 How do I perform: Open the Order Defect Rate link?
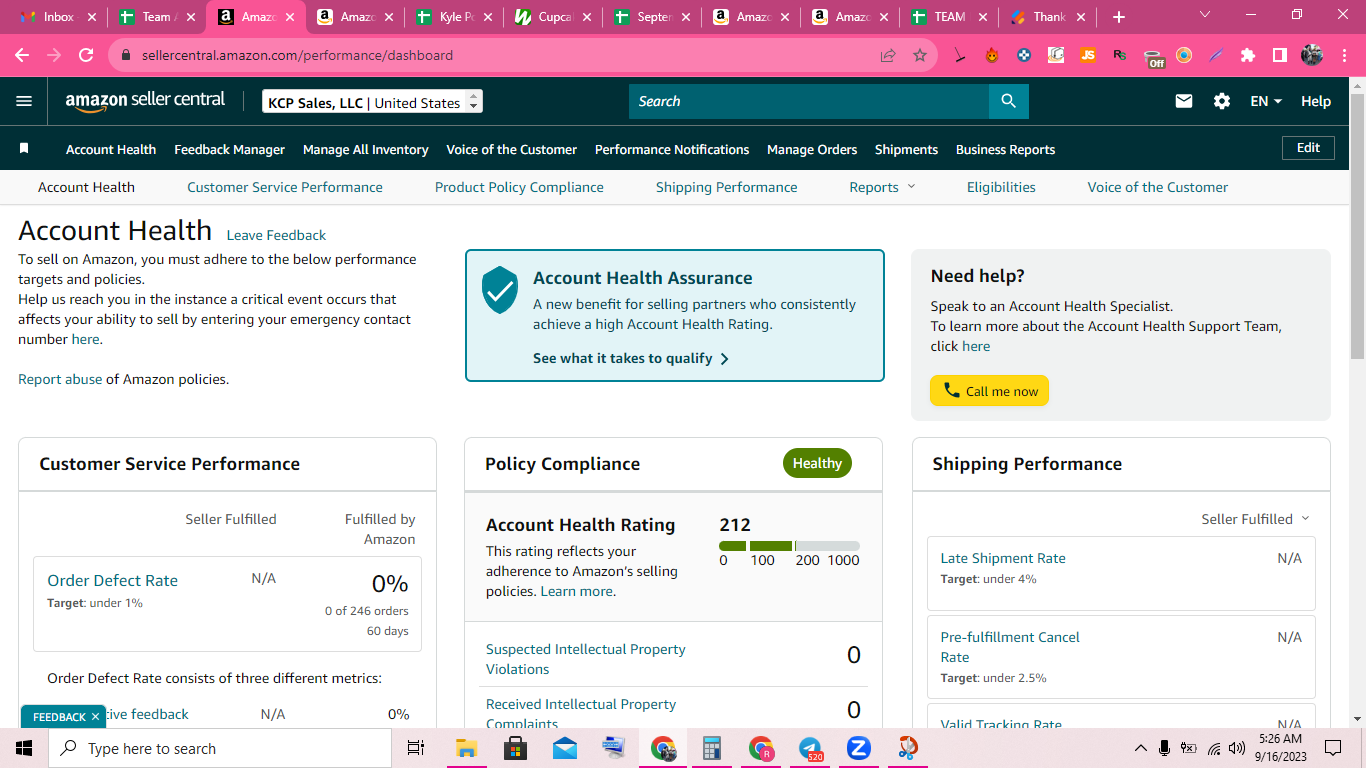click(x=112, y=580)
